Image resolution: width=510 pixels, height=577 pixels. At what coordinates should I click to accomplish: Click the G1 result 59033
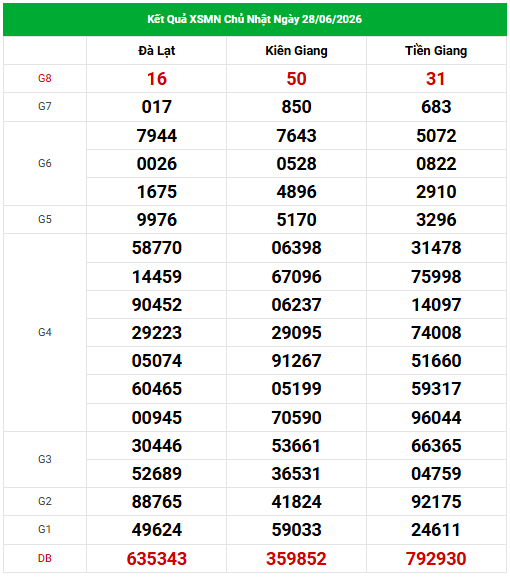(x=297, y=530)
